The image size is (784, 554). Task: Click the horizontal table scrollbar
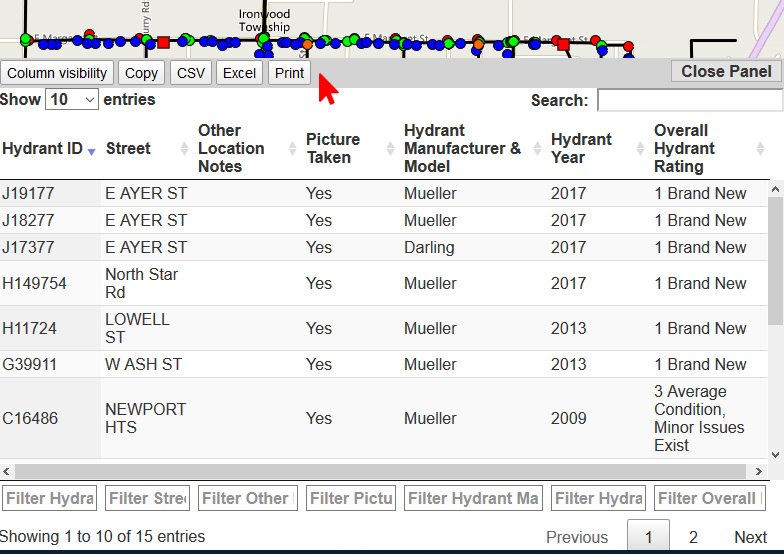380,471
